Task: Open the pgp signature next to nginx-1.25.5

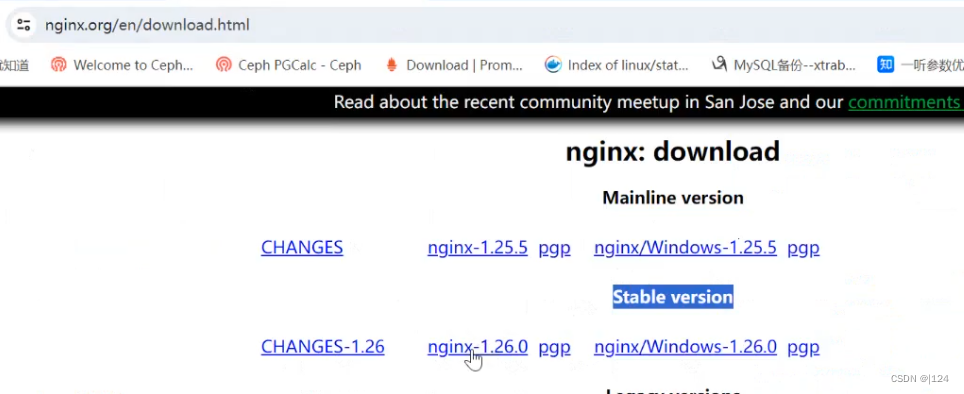Action: (555, 248)
